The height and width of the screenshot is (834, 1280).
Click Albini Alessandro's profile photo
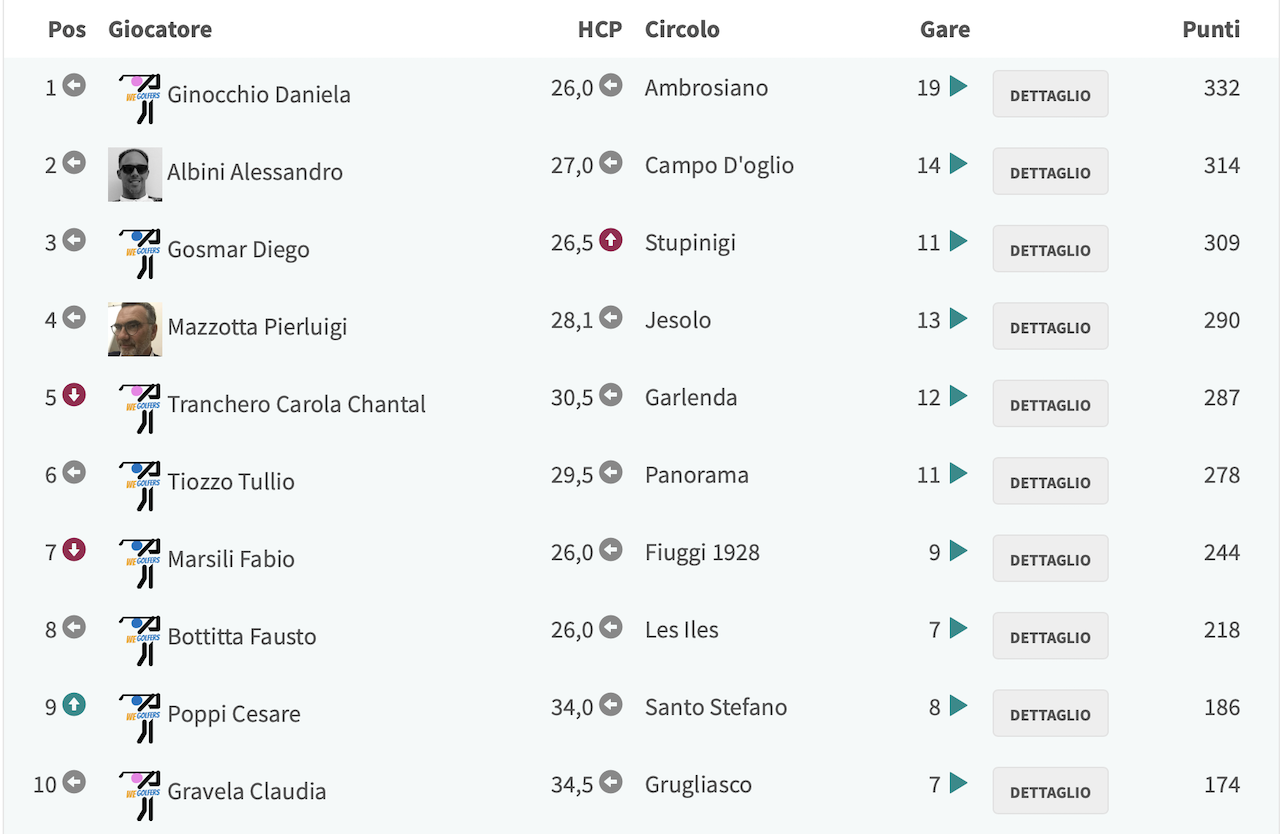coord(135,175)
